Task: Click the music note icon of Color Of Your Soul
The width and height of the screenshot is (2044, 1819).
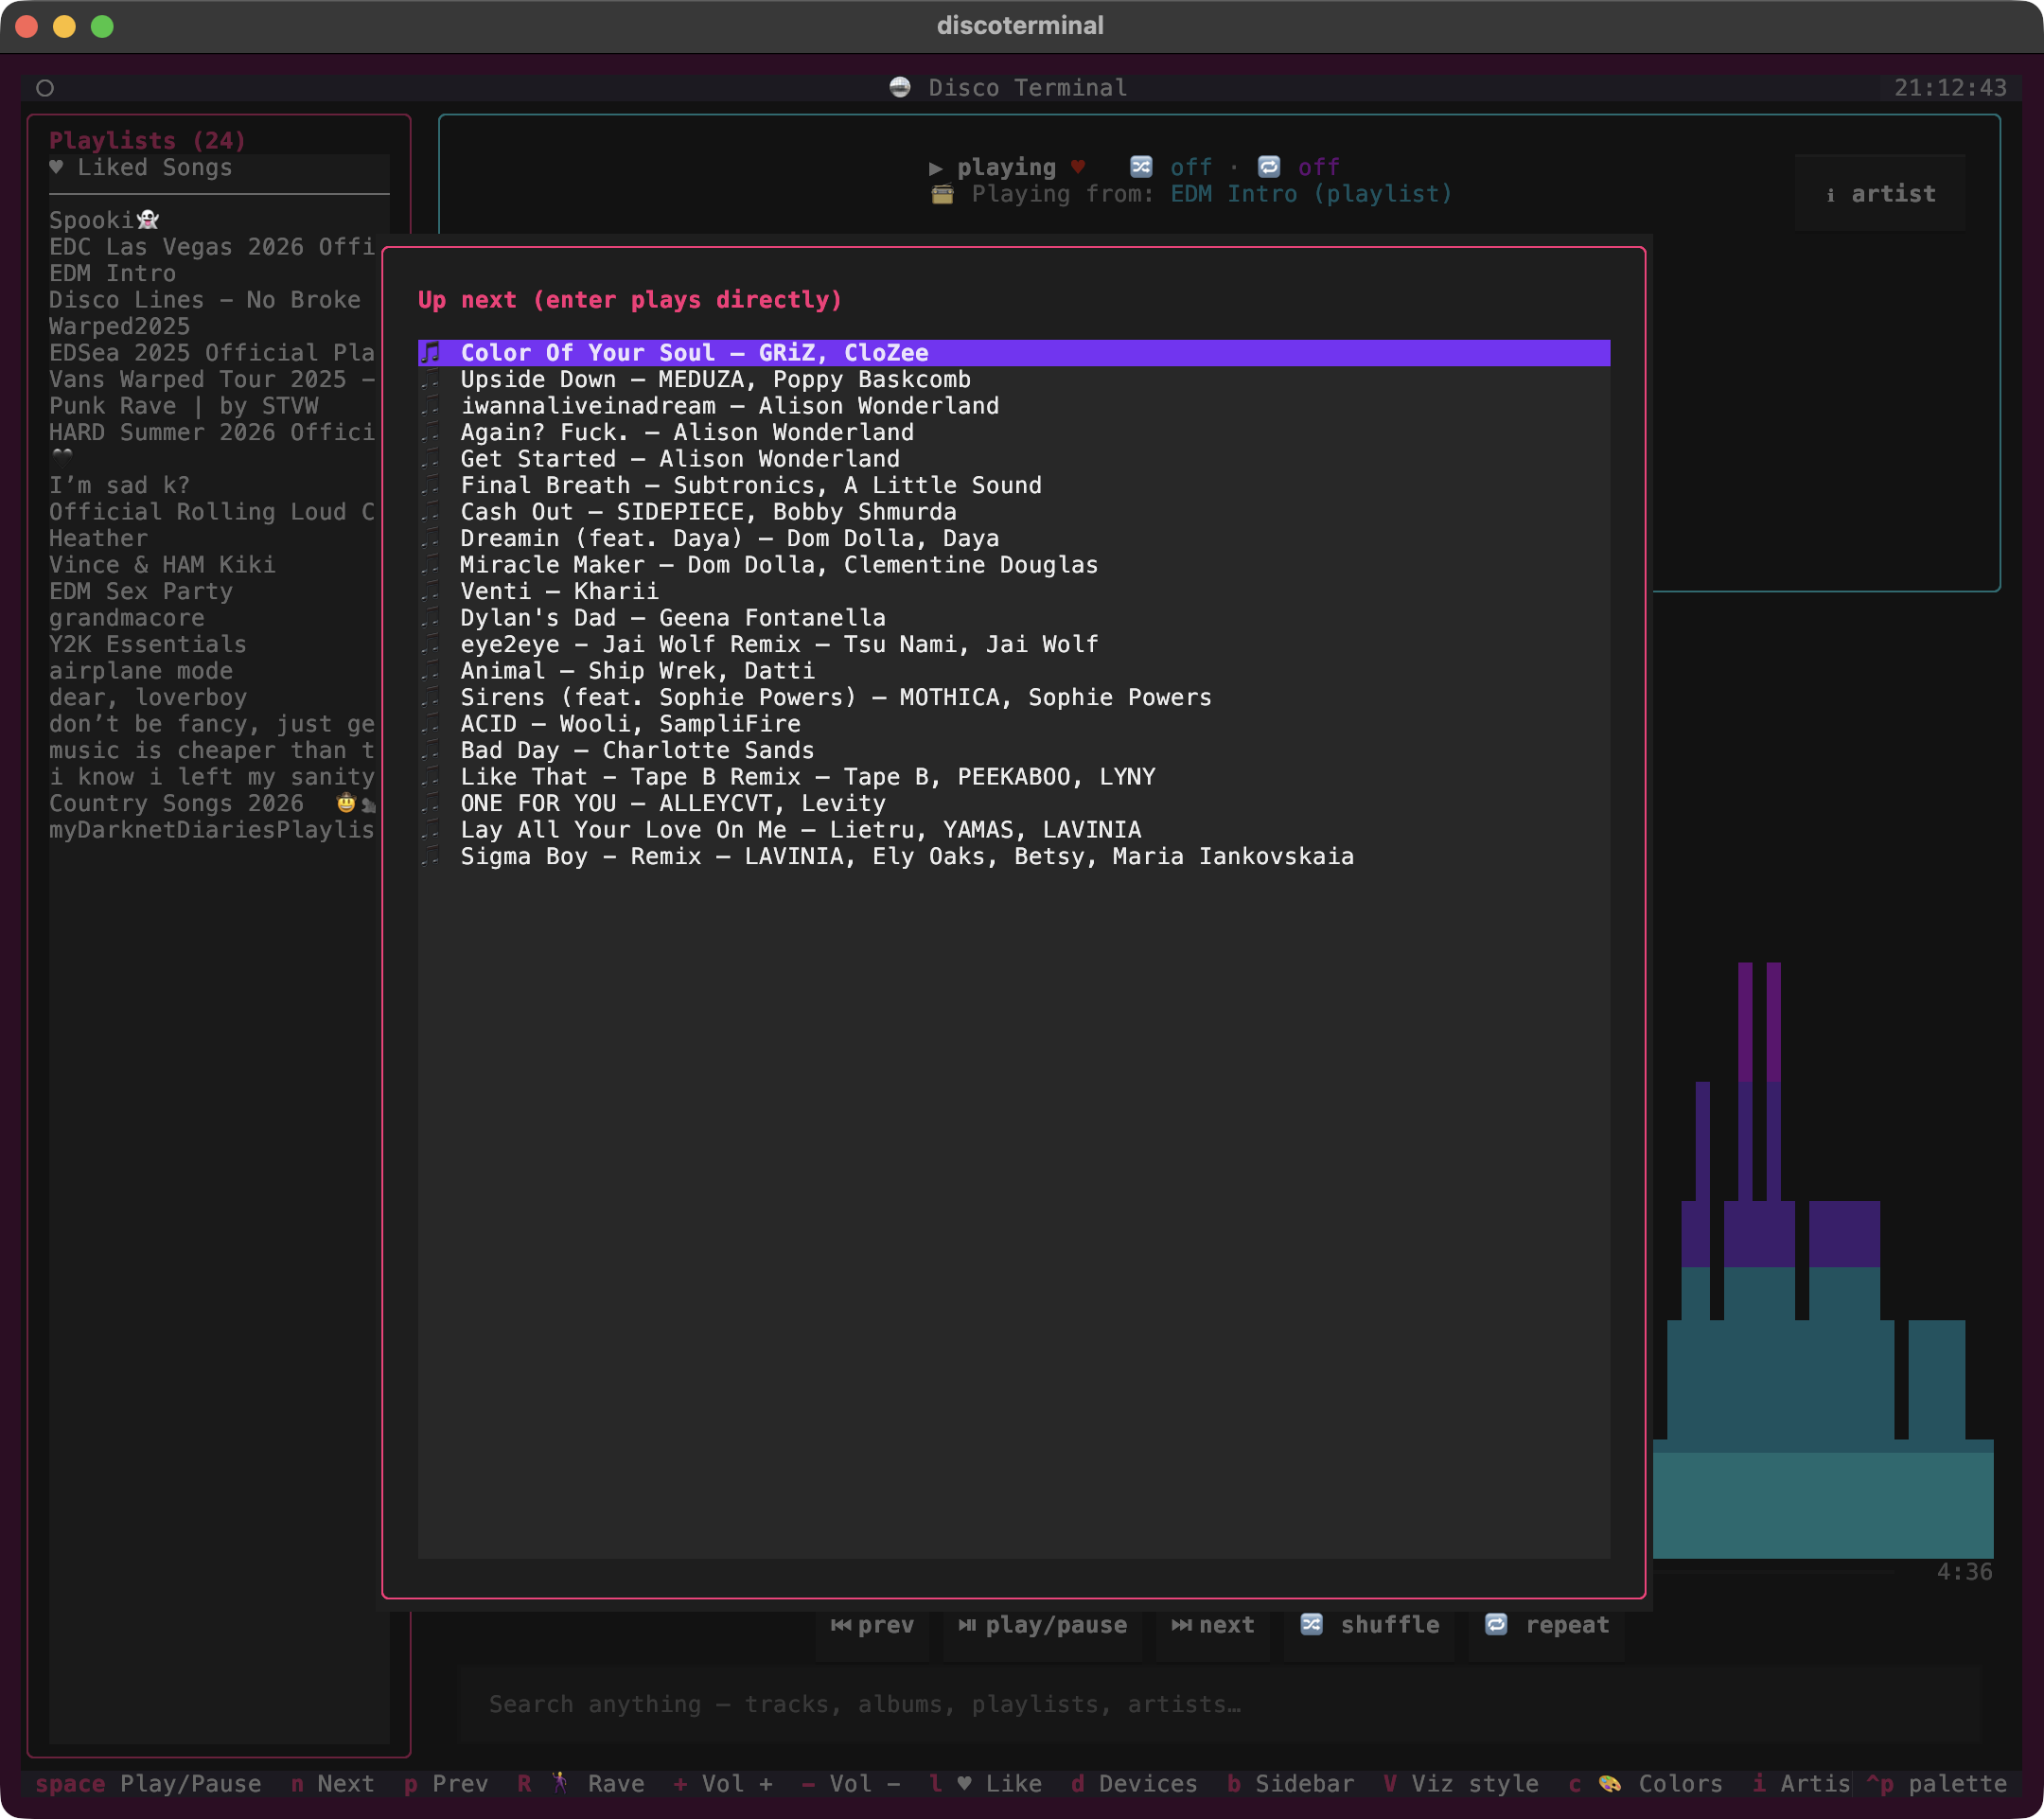Action: tap(431, 352)
